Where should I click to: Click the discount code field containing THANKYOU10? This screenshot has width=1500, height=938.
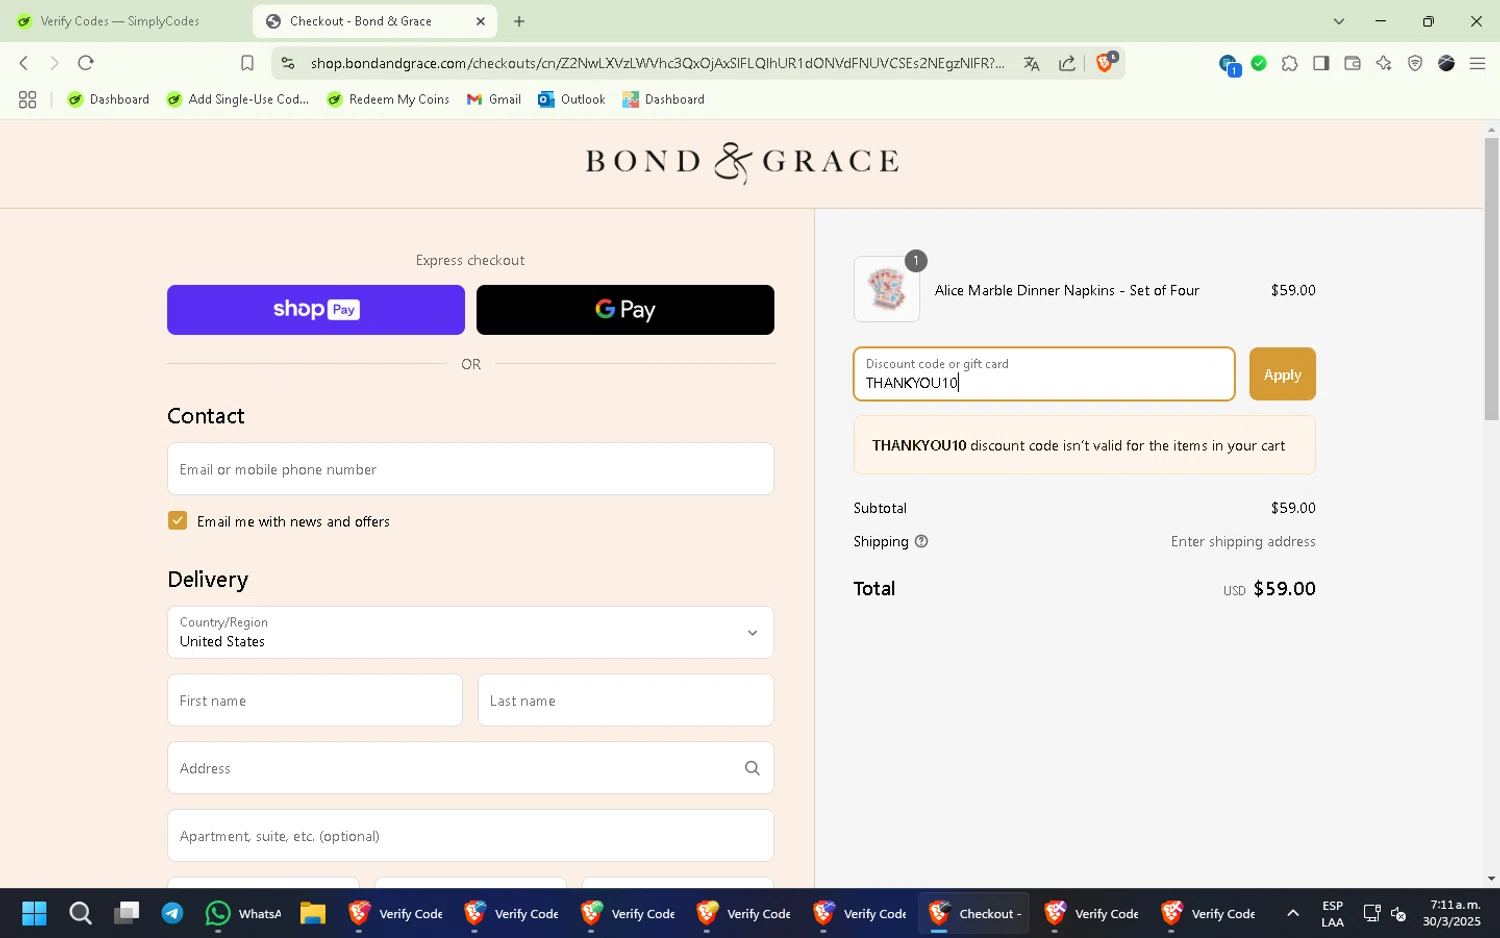click(1044, 374)
